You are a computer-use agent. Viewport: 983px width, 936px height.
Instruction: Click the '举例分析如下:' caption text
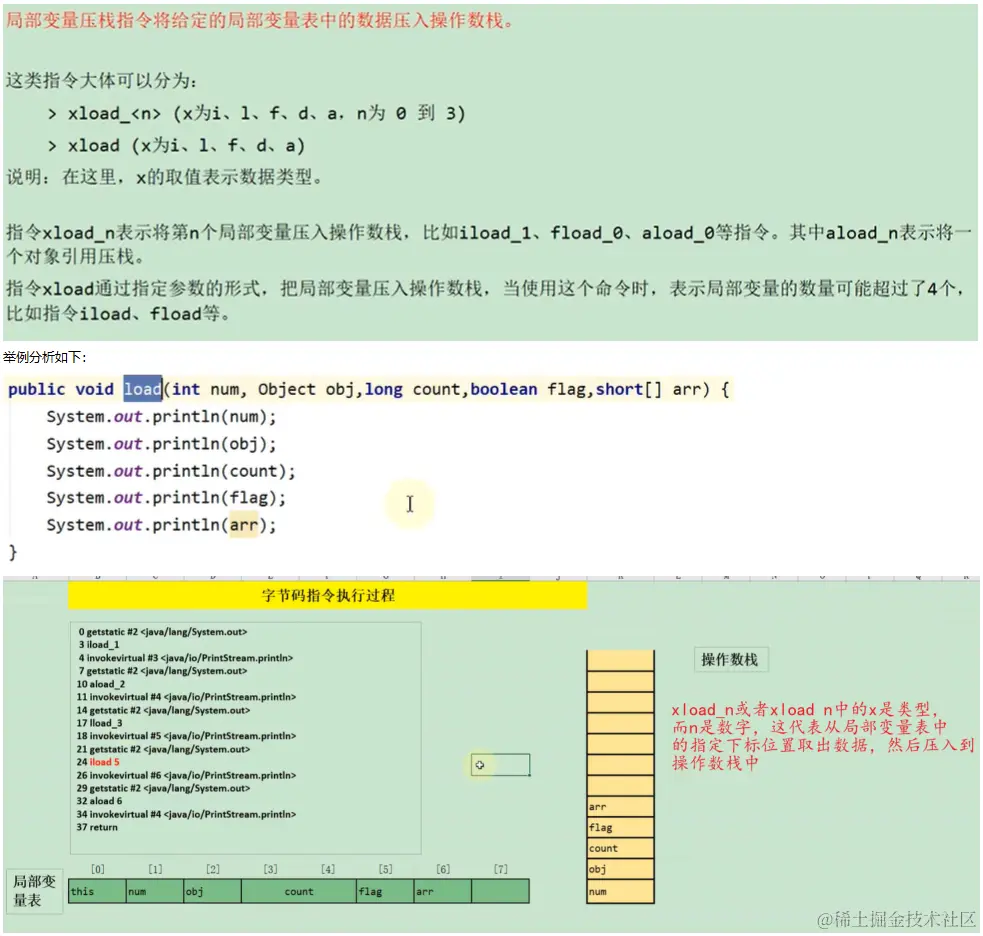[45, 357]
